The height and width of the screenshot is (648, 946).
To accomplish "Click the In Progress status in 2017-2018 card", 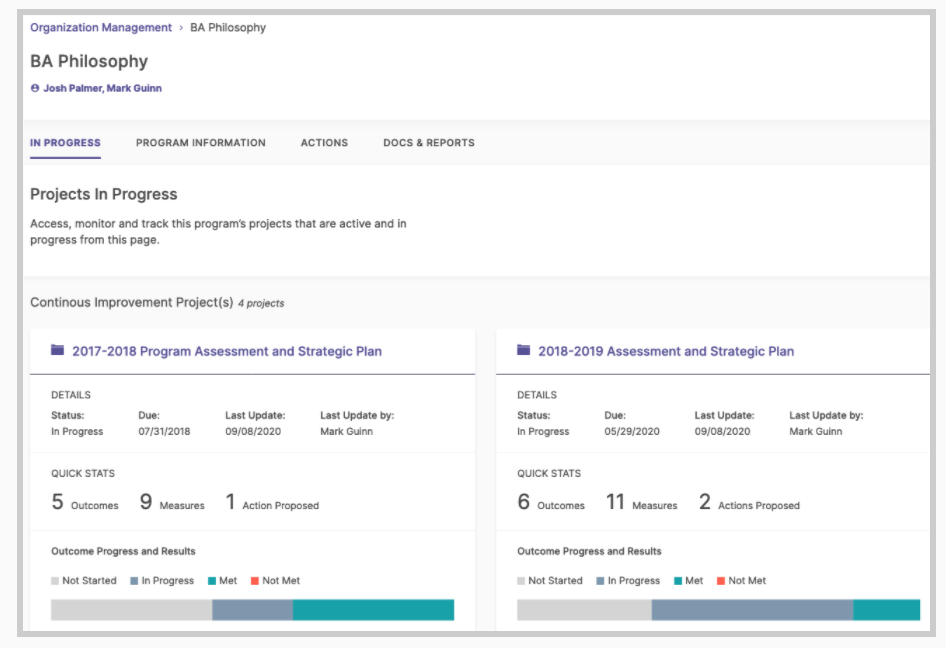I will click(77, 431).
